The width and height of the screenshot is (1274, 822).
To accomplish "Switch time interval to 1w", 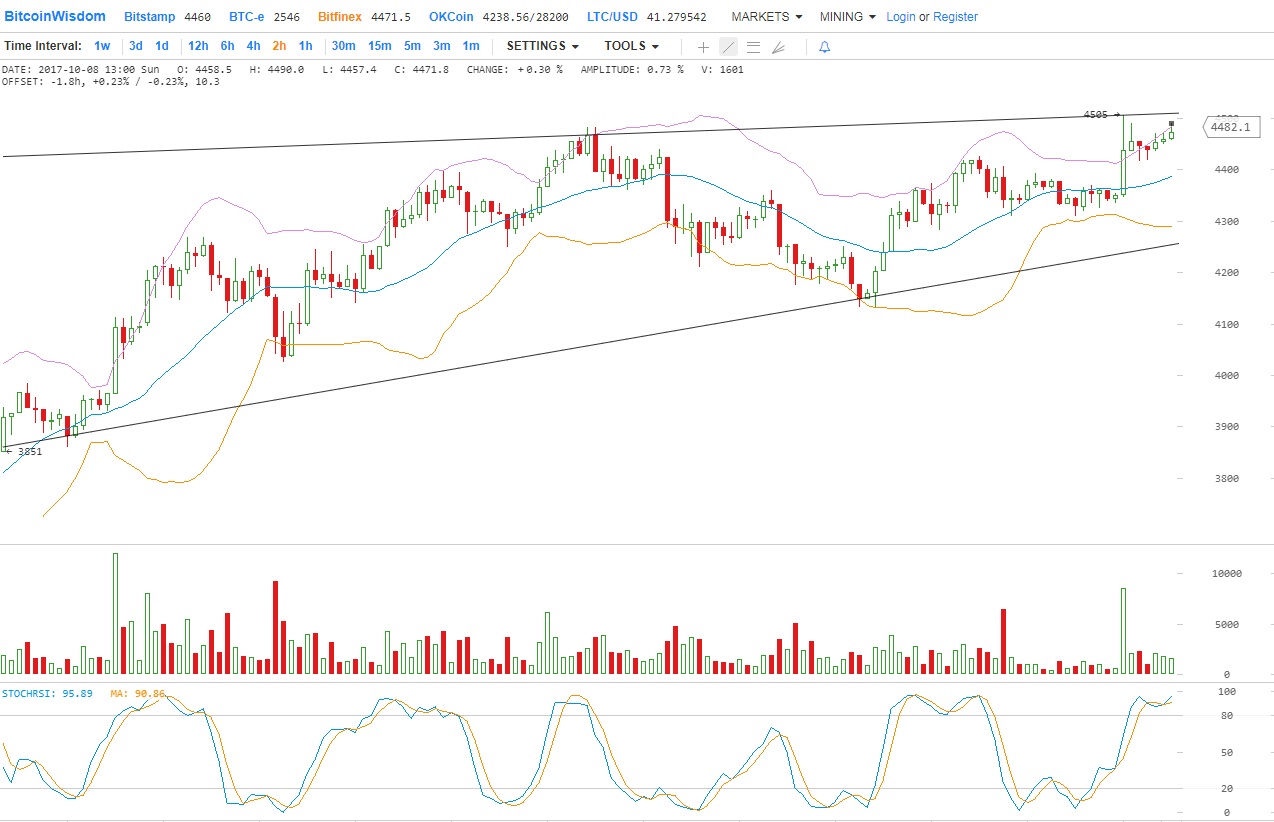I will (102, 46).
